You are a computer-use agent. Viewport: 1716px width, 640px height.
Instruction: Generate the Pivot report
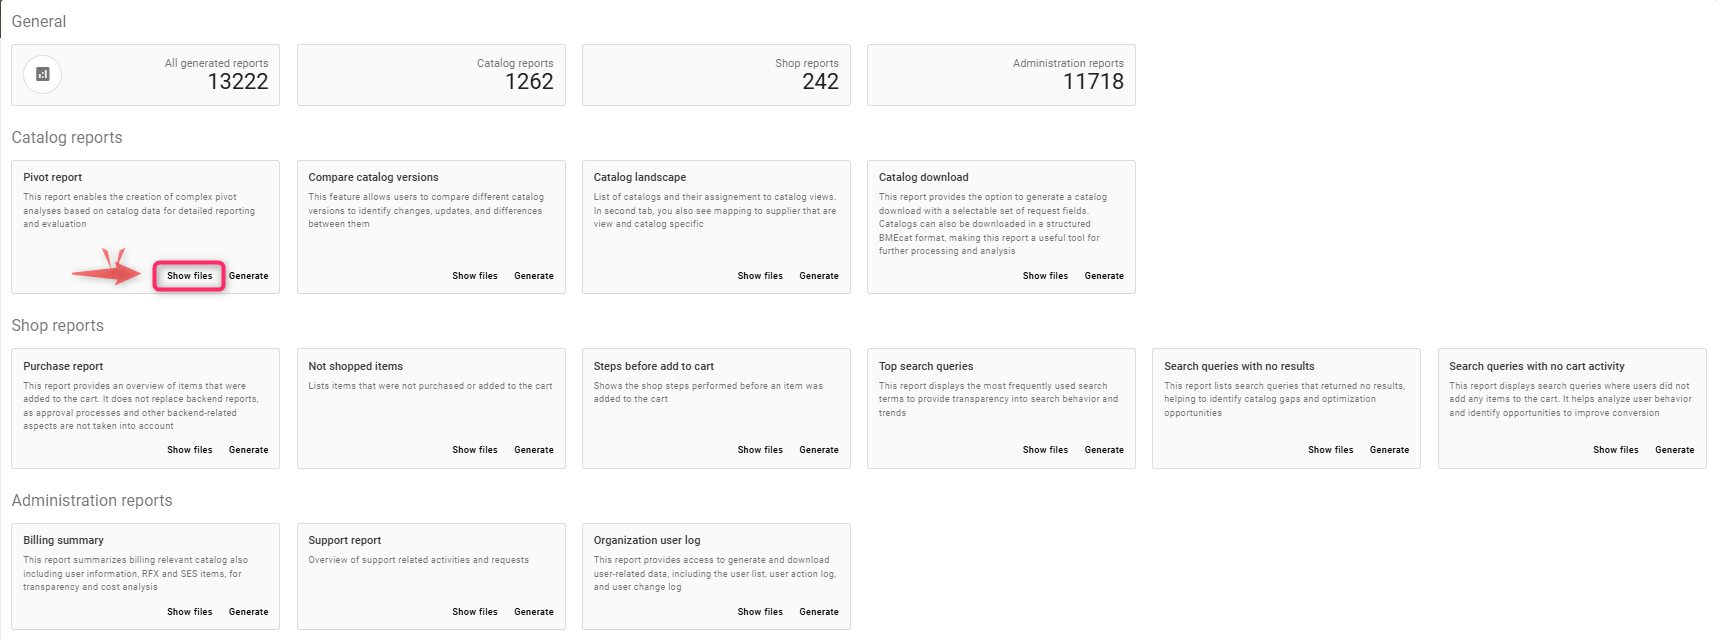[249, 276]
